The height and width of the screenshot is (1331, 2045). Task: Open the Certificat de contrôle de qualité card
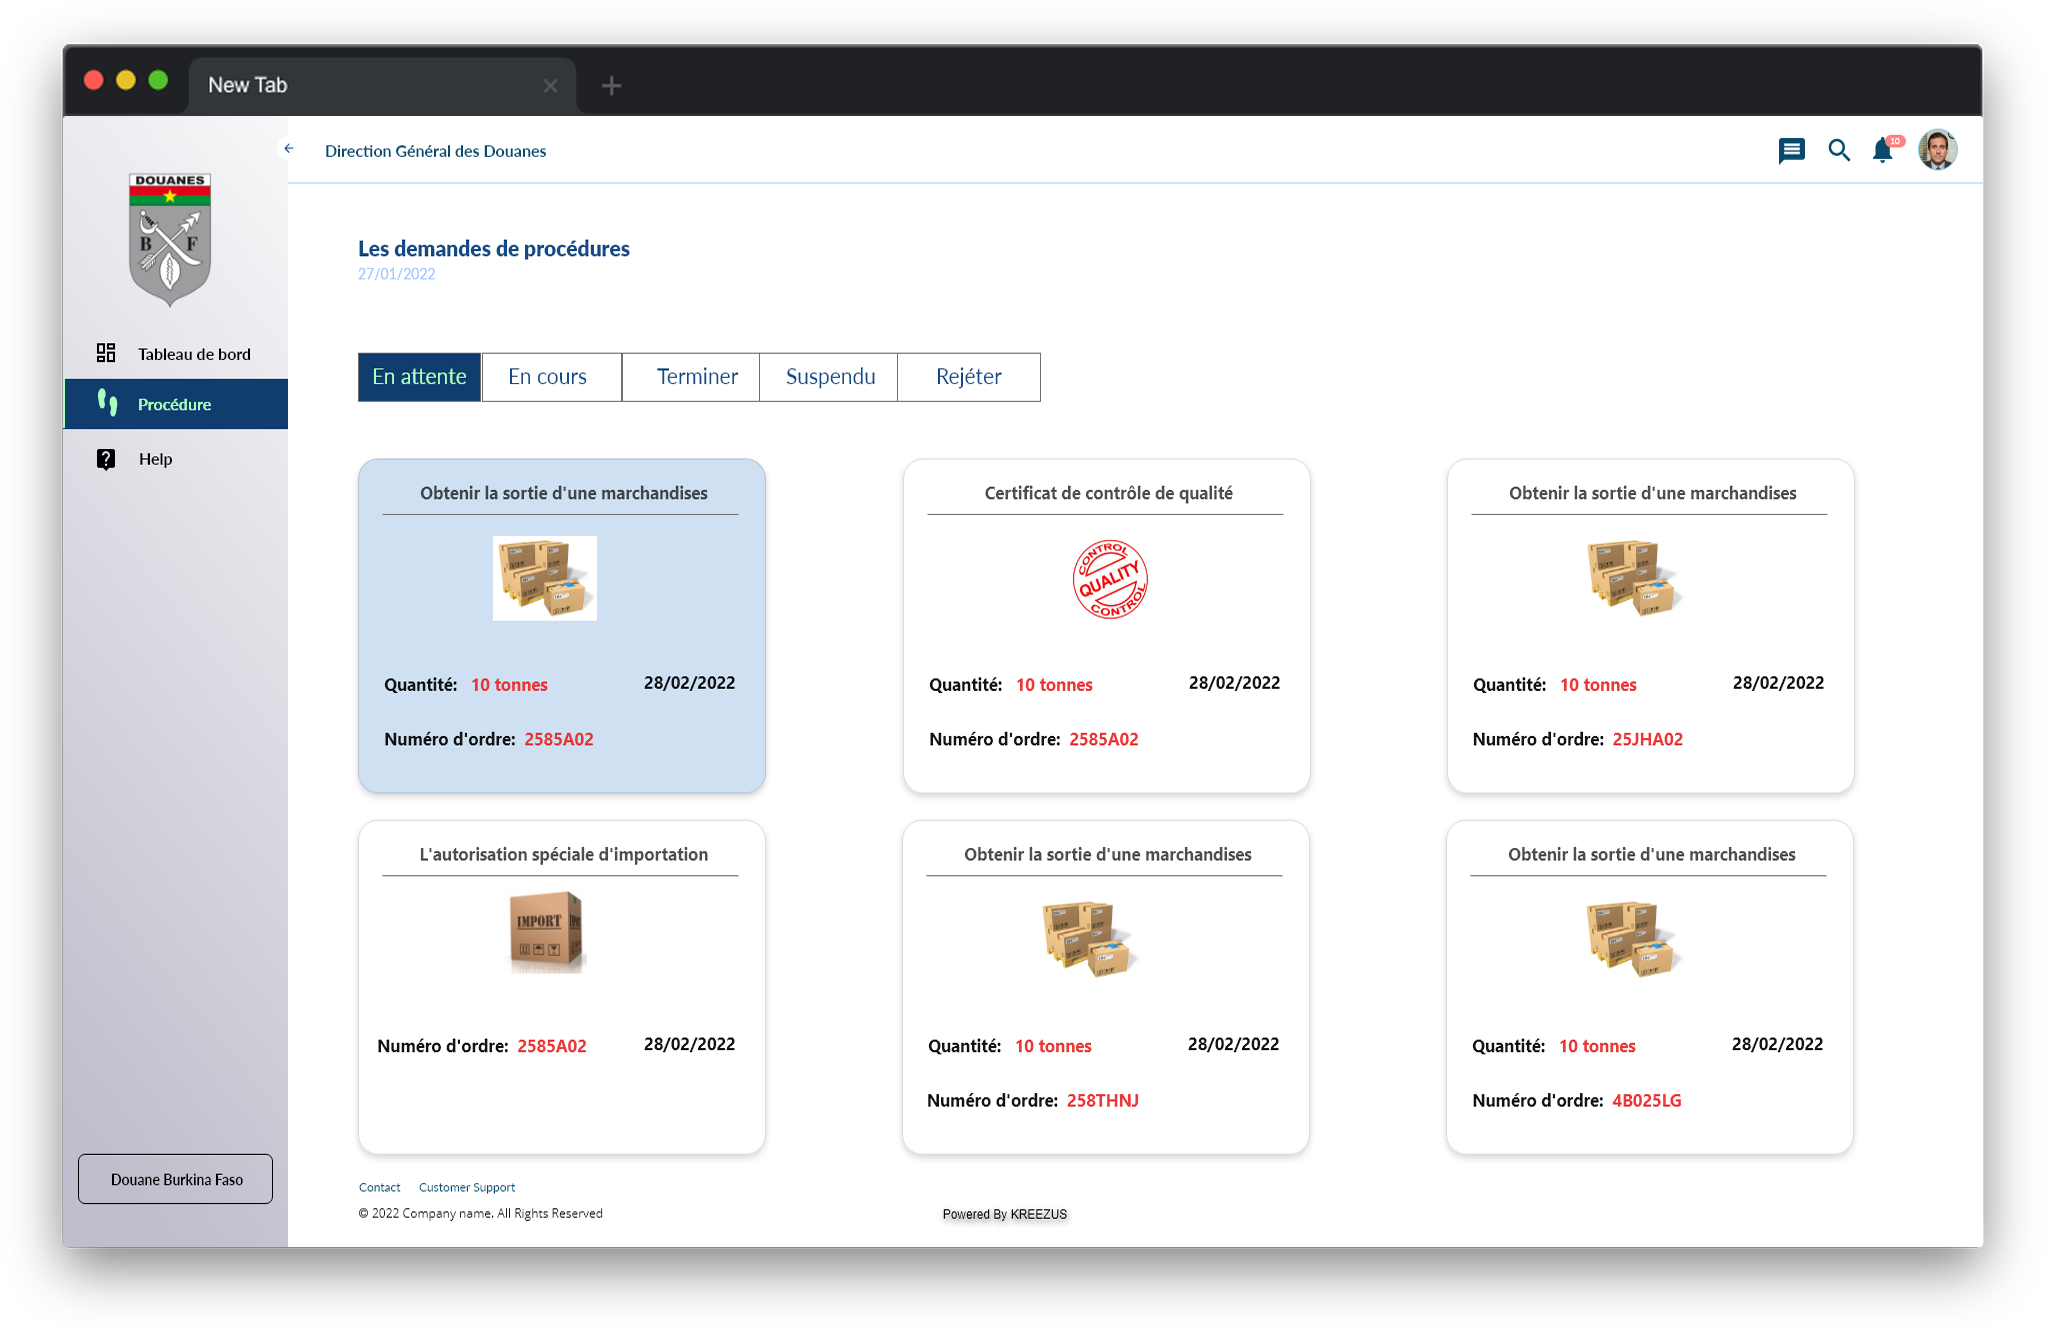point(1106,625)
